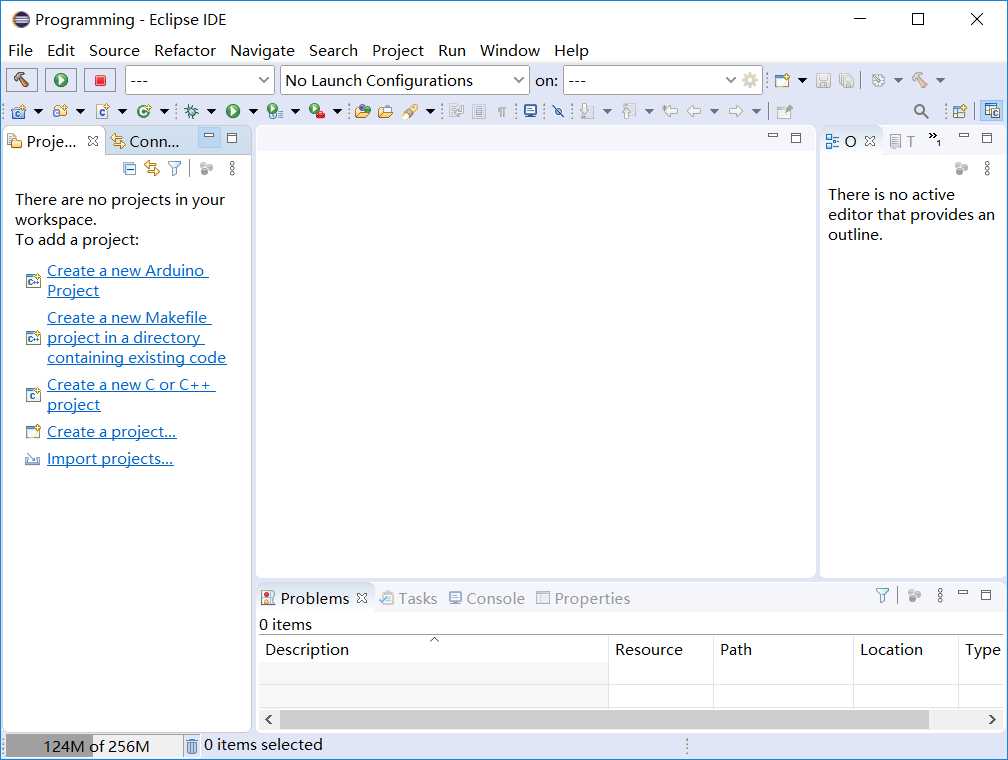Click the Resource column header
The height and width of the screenshot is (760, 1008).
point(661,649)
